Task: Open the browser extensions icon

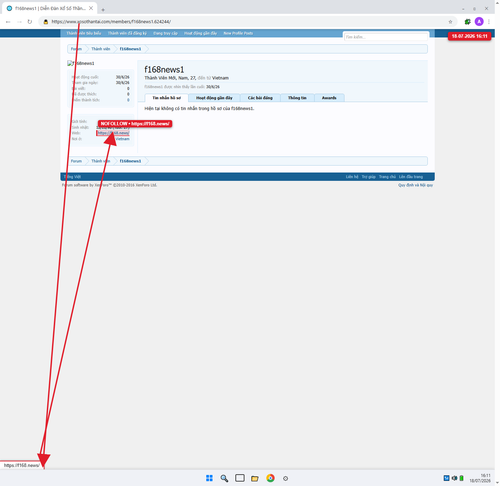Action: (468, 22)
